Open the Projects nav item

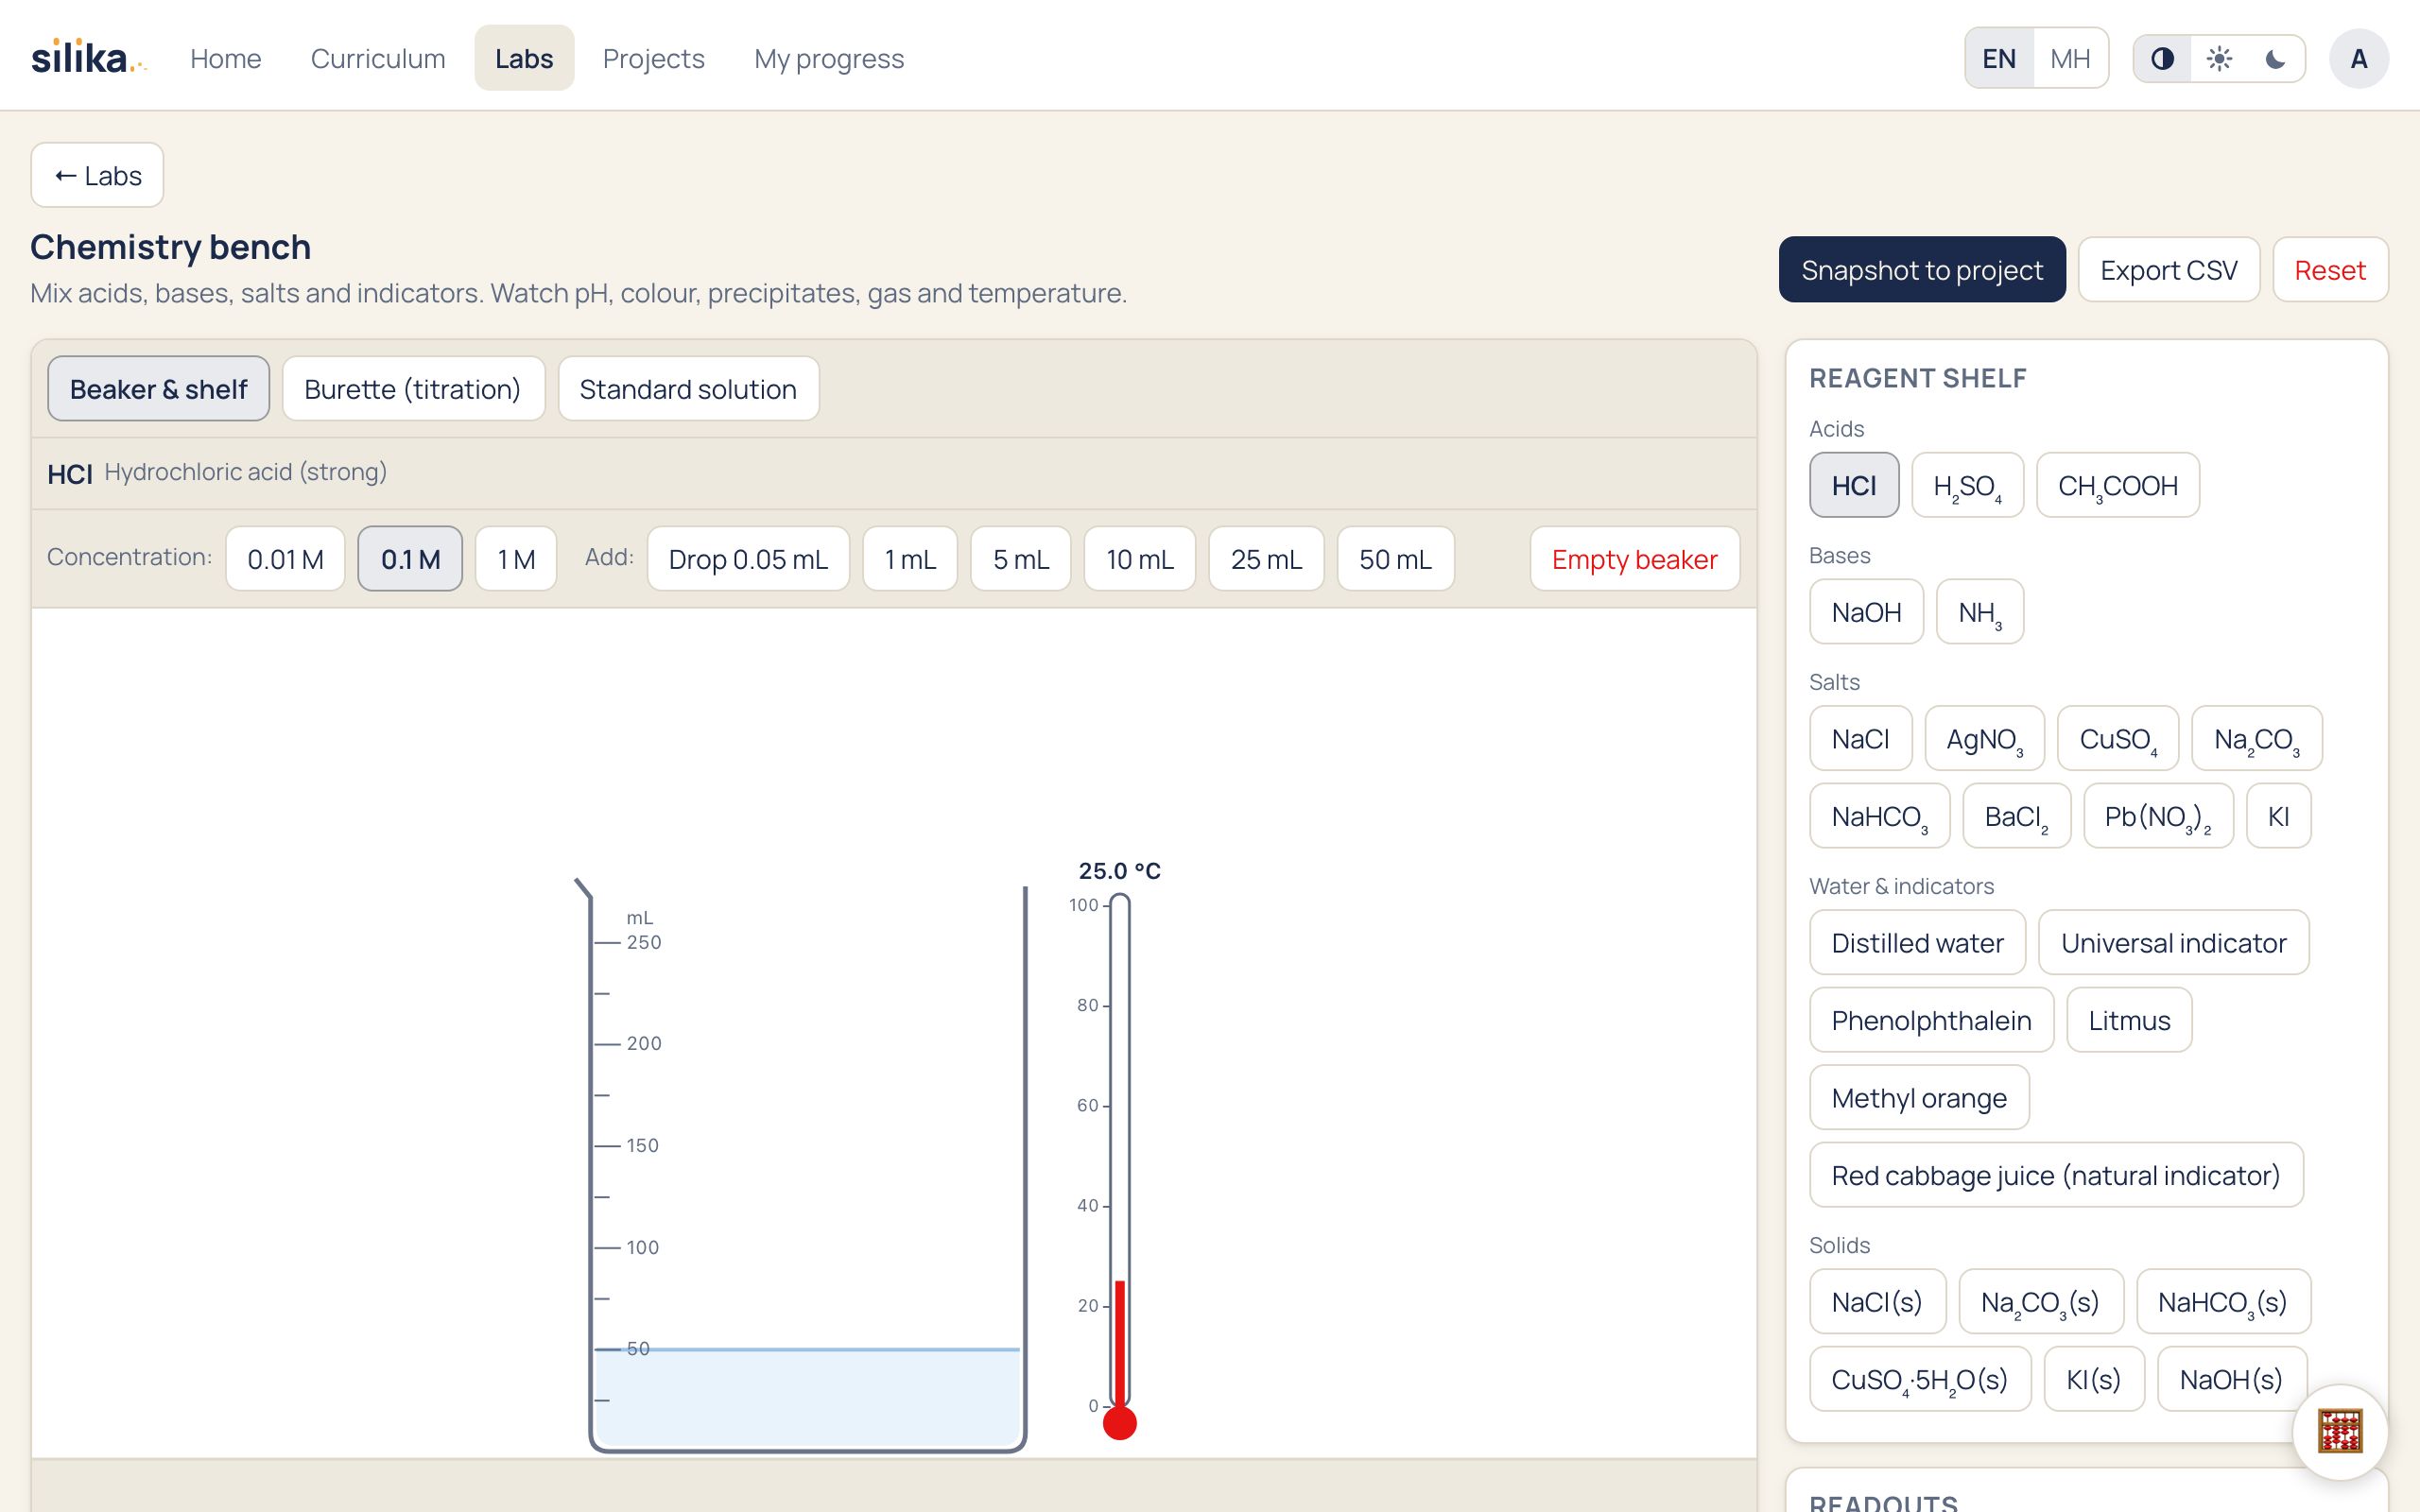(x=653, y=58)
